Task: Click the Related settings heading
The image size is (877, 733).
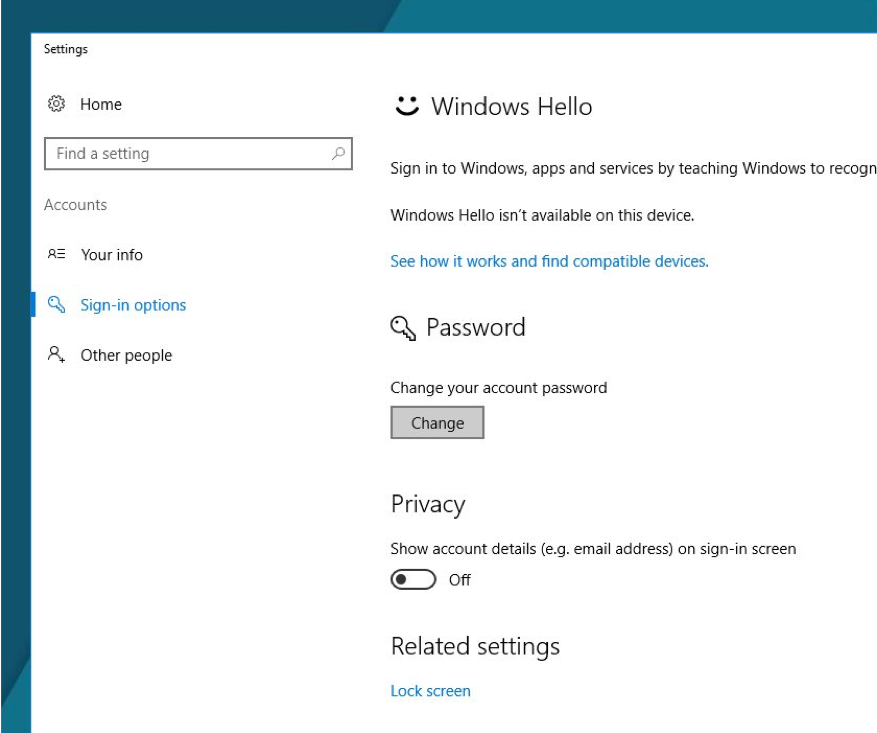Action: click(x=475, y=647)
